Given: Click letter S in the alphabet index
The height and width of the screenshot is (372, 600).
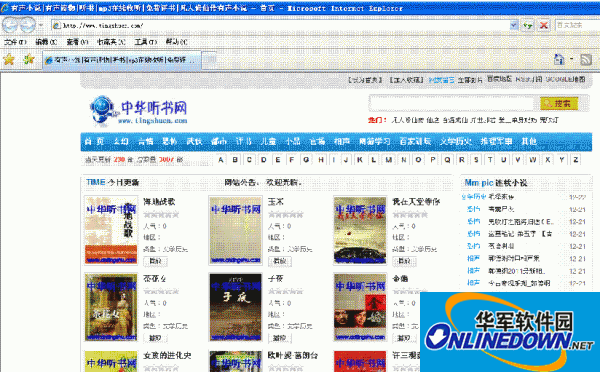Looking at the screenshot, I should pos(476,160).
